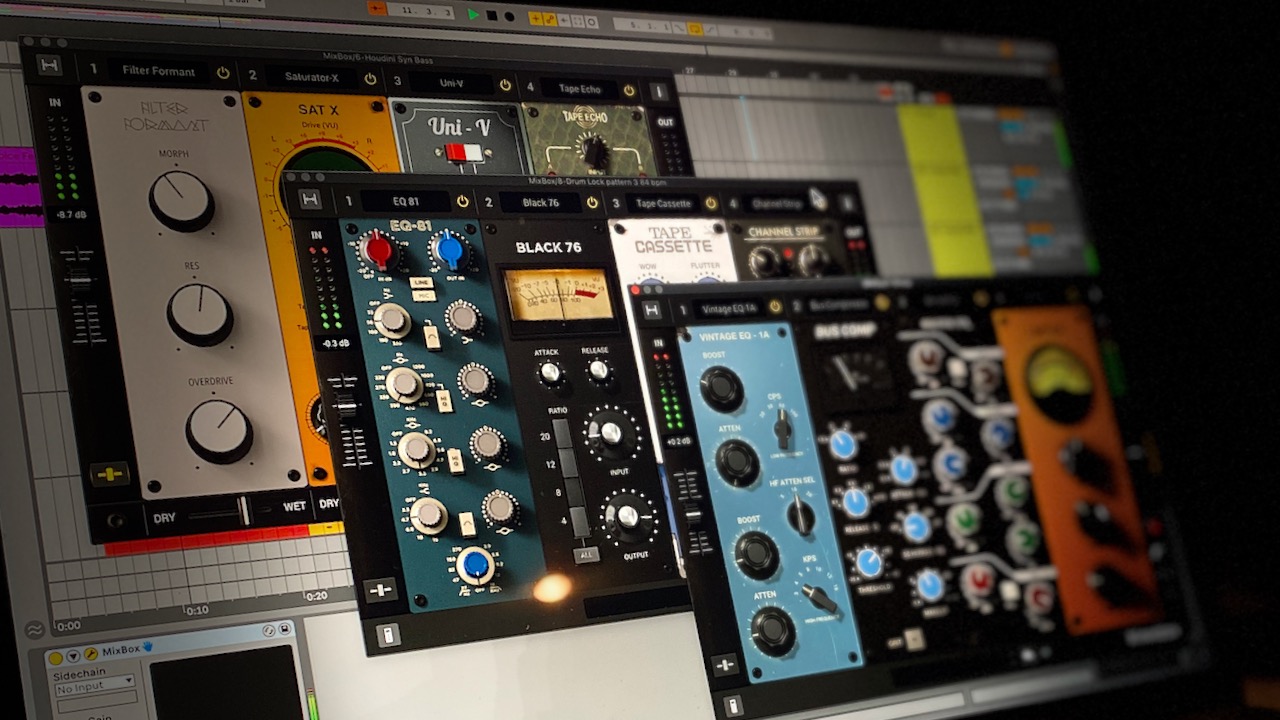Toggle the Uni-V slot power button
Image resolution: width=1280 pixels, height=720 pixels.
point(505,85)
